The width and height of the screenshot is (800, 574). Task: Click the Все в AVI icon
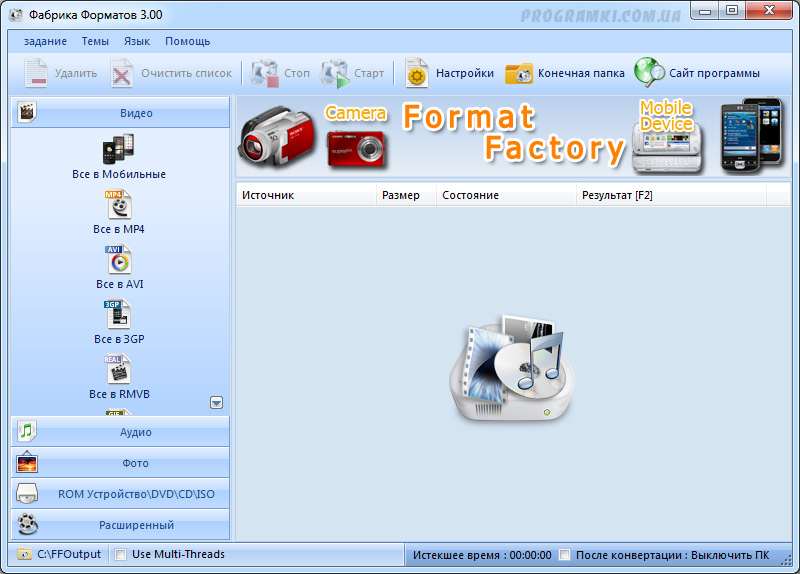[x=119, y=259]
